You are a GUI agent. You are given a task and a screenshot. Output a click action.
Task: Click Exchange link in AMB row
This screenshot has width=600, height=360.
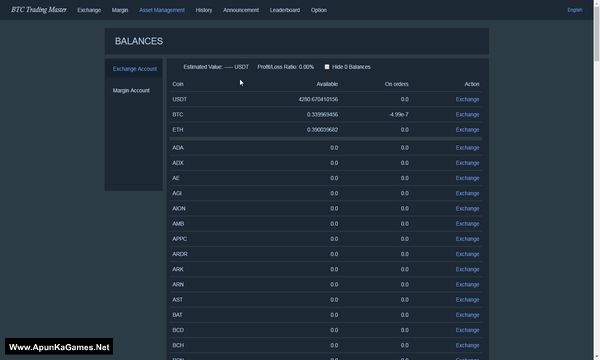[467, 224]
